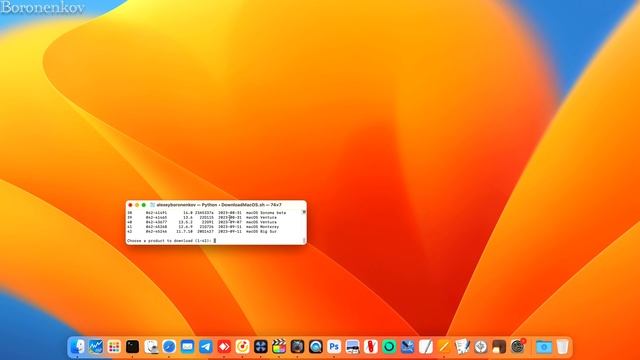Image resolution: width=640 pixels, height=360 pixels.
Task: Open the Preview icon beside Terminal
Action: pos(151,347)
